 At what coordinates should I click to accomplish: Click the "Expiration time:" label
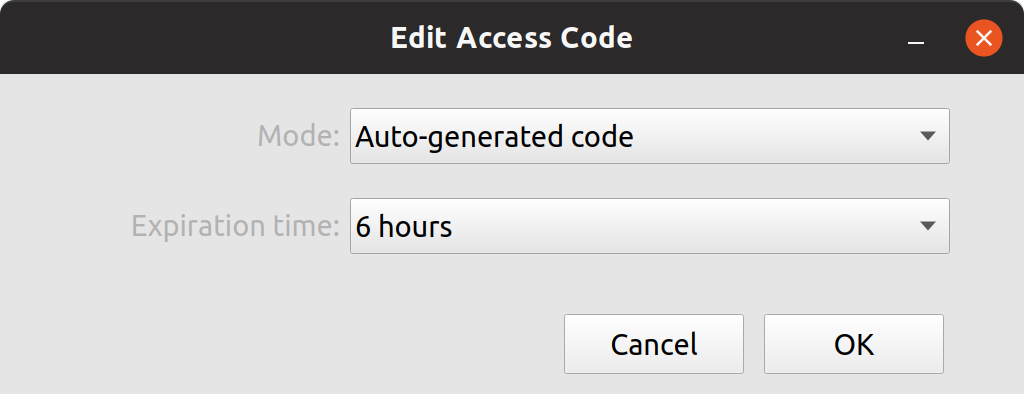pos(236,227)
